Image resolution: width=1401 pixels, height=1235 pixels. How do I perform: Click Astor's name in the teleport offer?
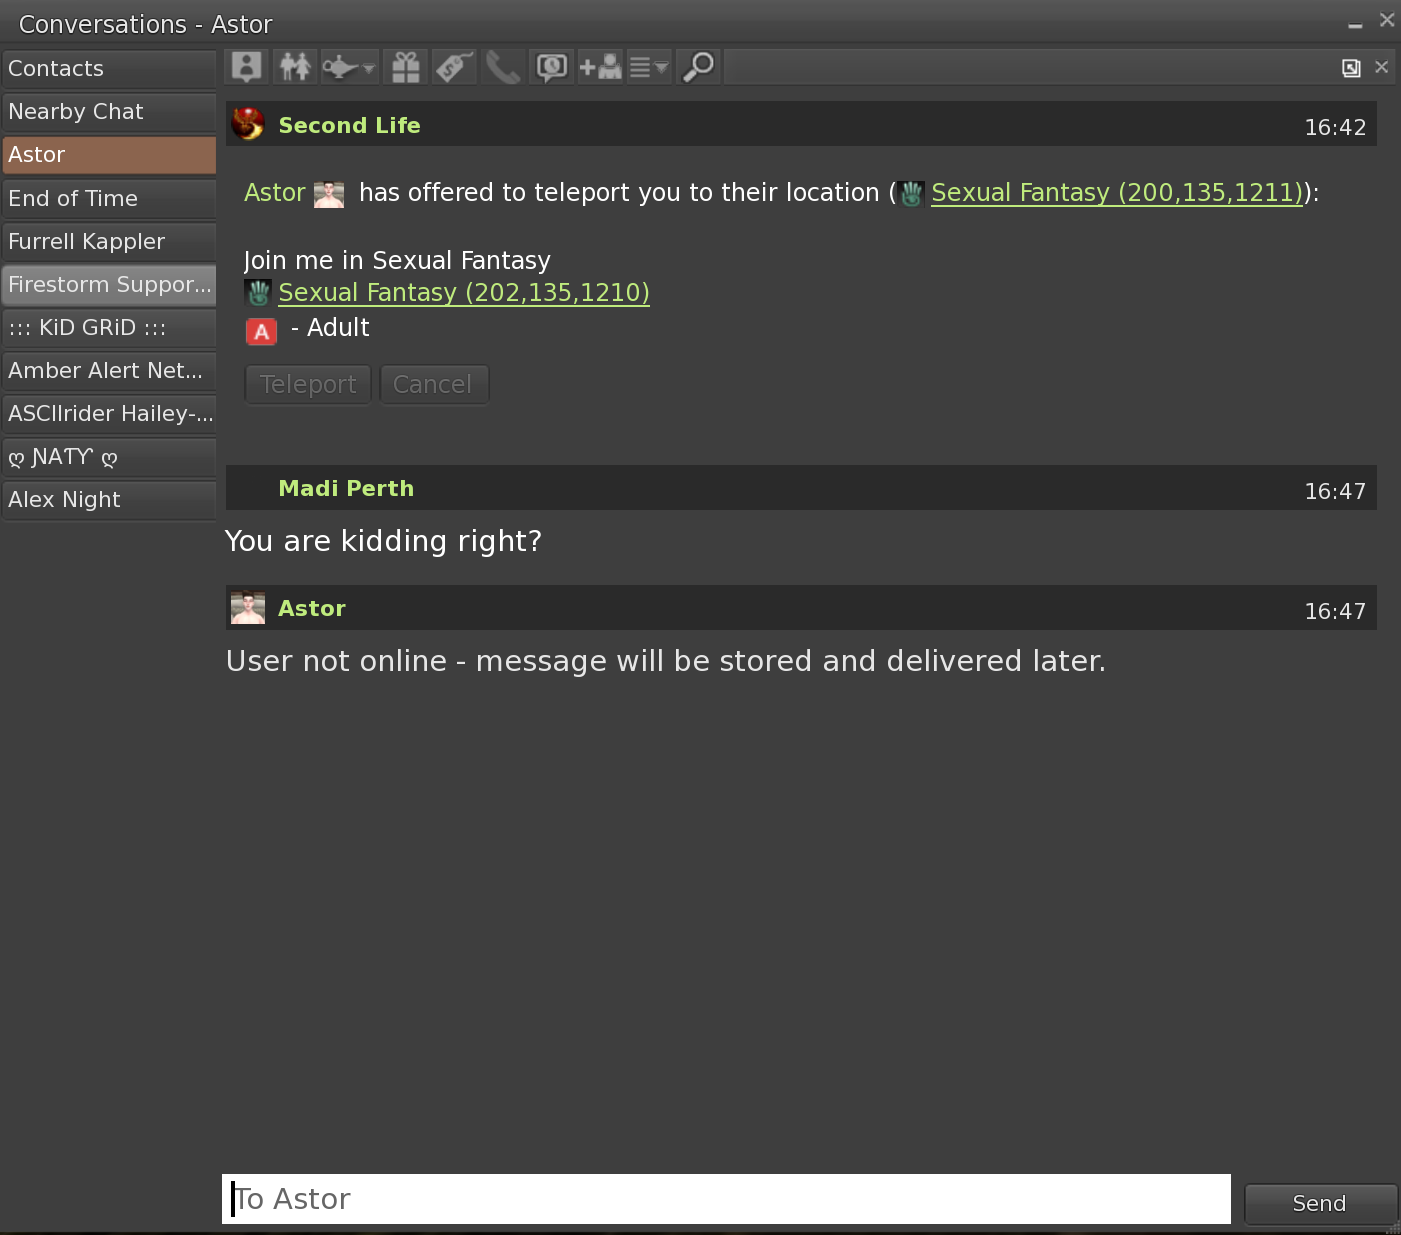pyautogui.click(x=275, y=192)
